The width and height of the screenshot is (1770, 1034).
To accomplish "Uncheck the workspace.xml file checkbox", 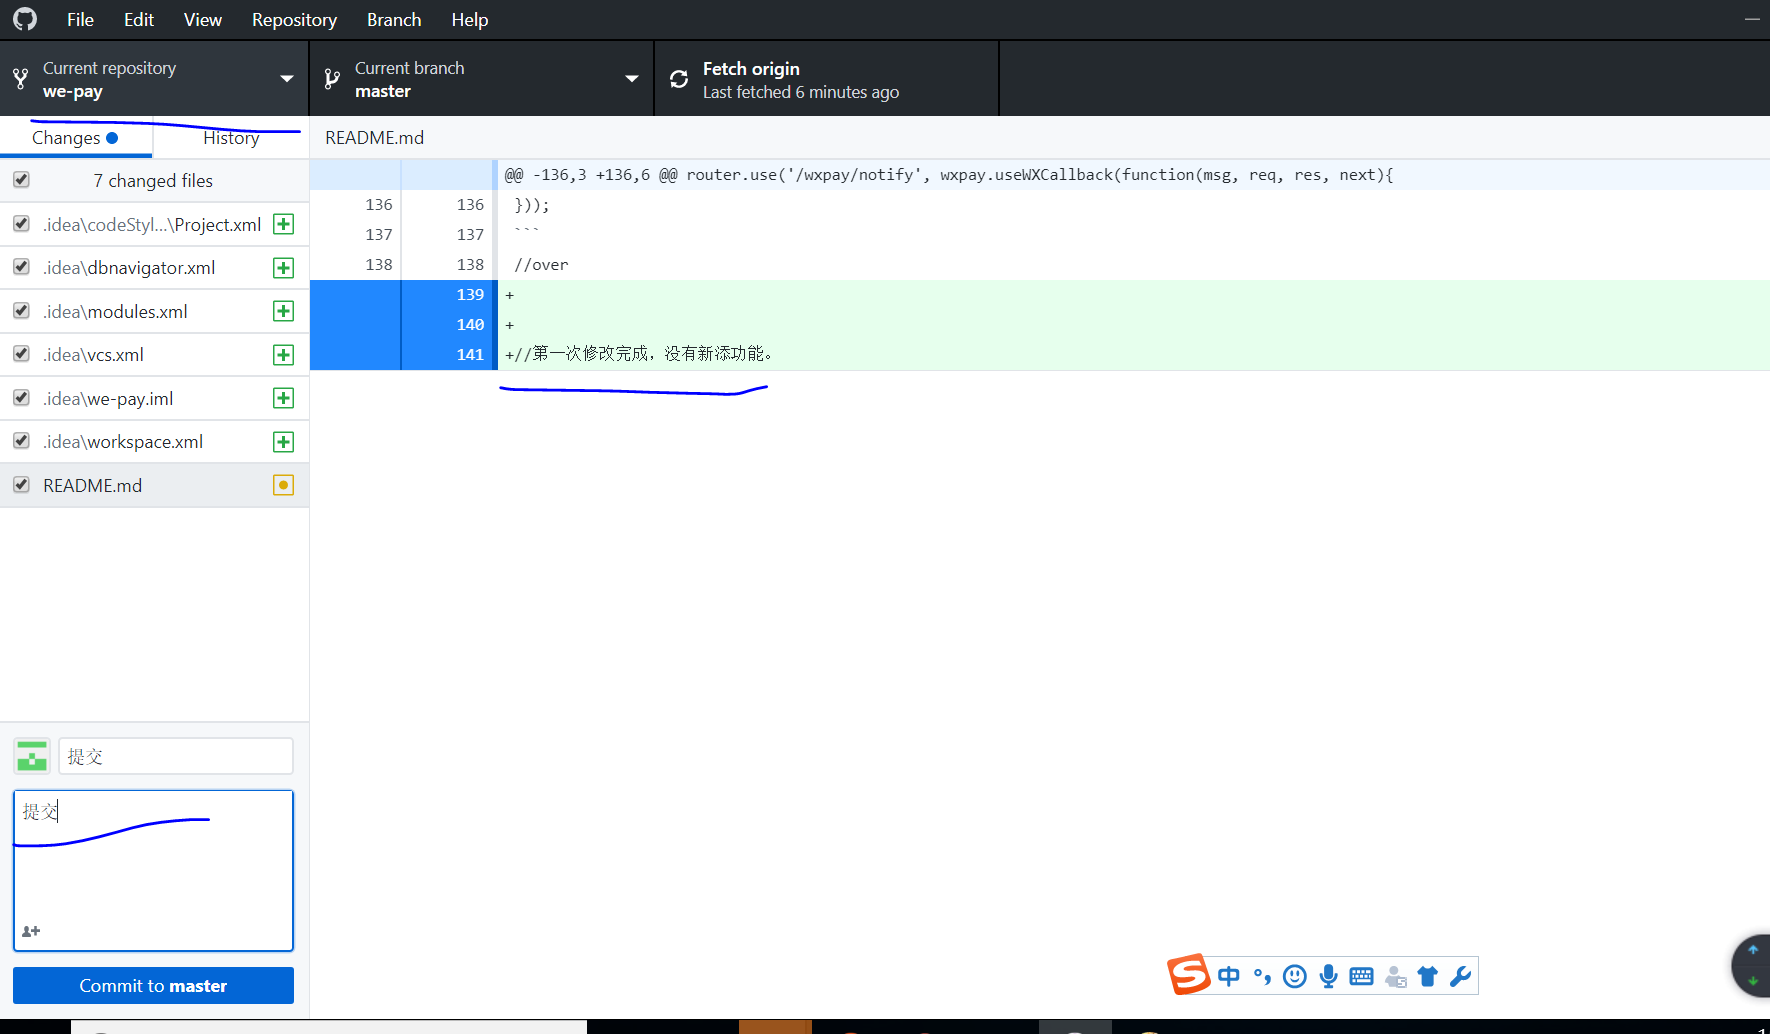I will [21, 441].
